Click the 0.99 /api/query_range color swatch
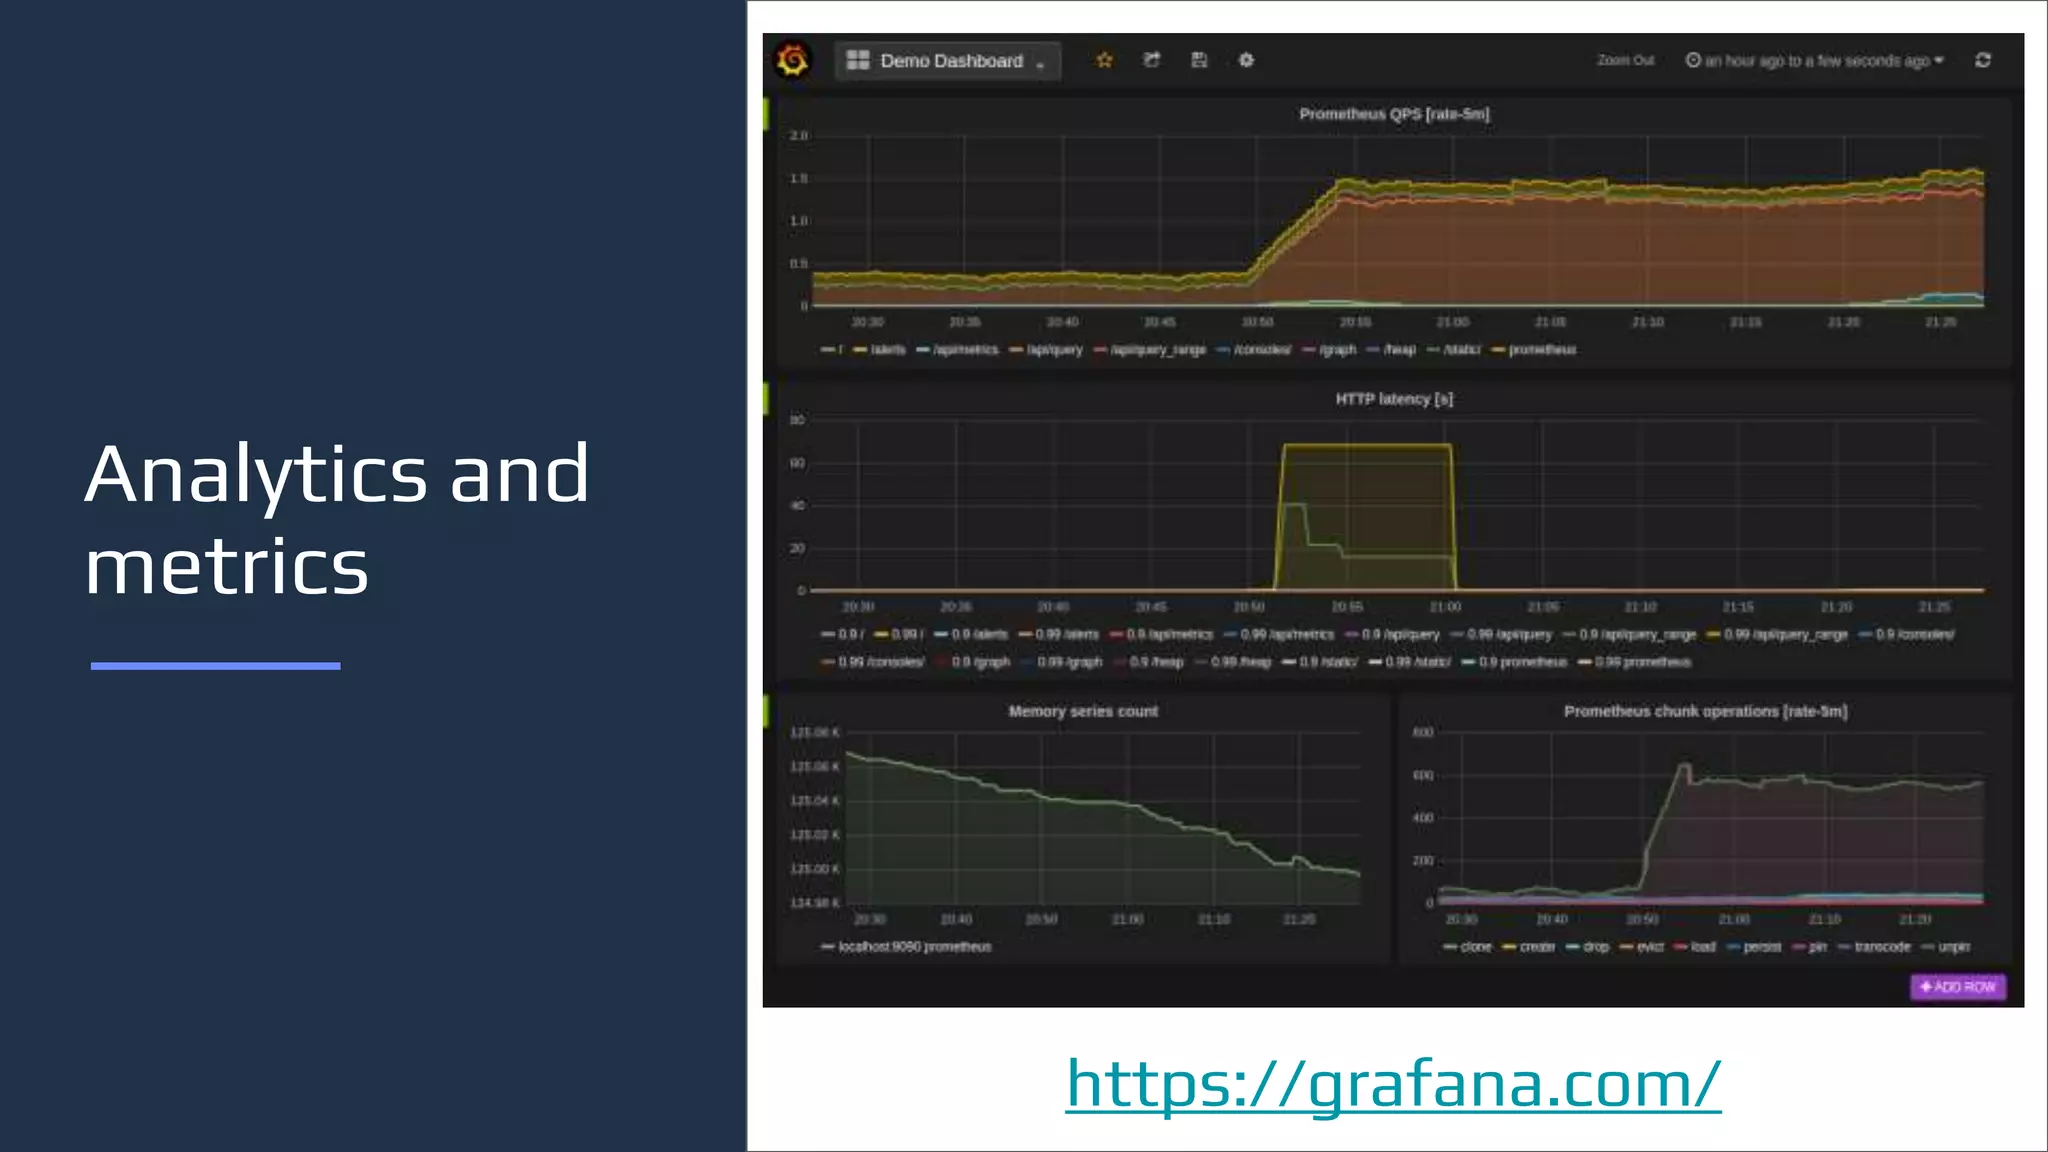This screenshot has height=1152, width=2048. pyautogui.click(x=1713, y=635)
